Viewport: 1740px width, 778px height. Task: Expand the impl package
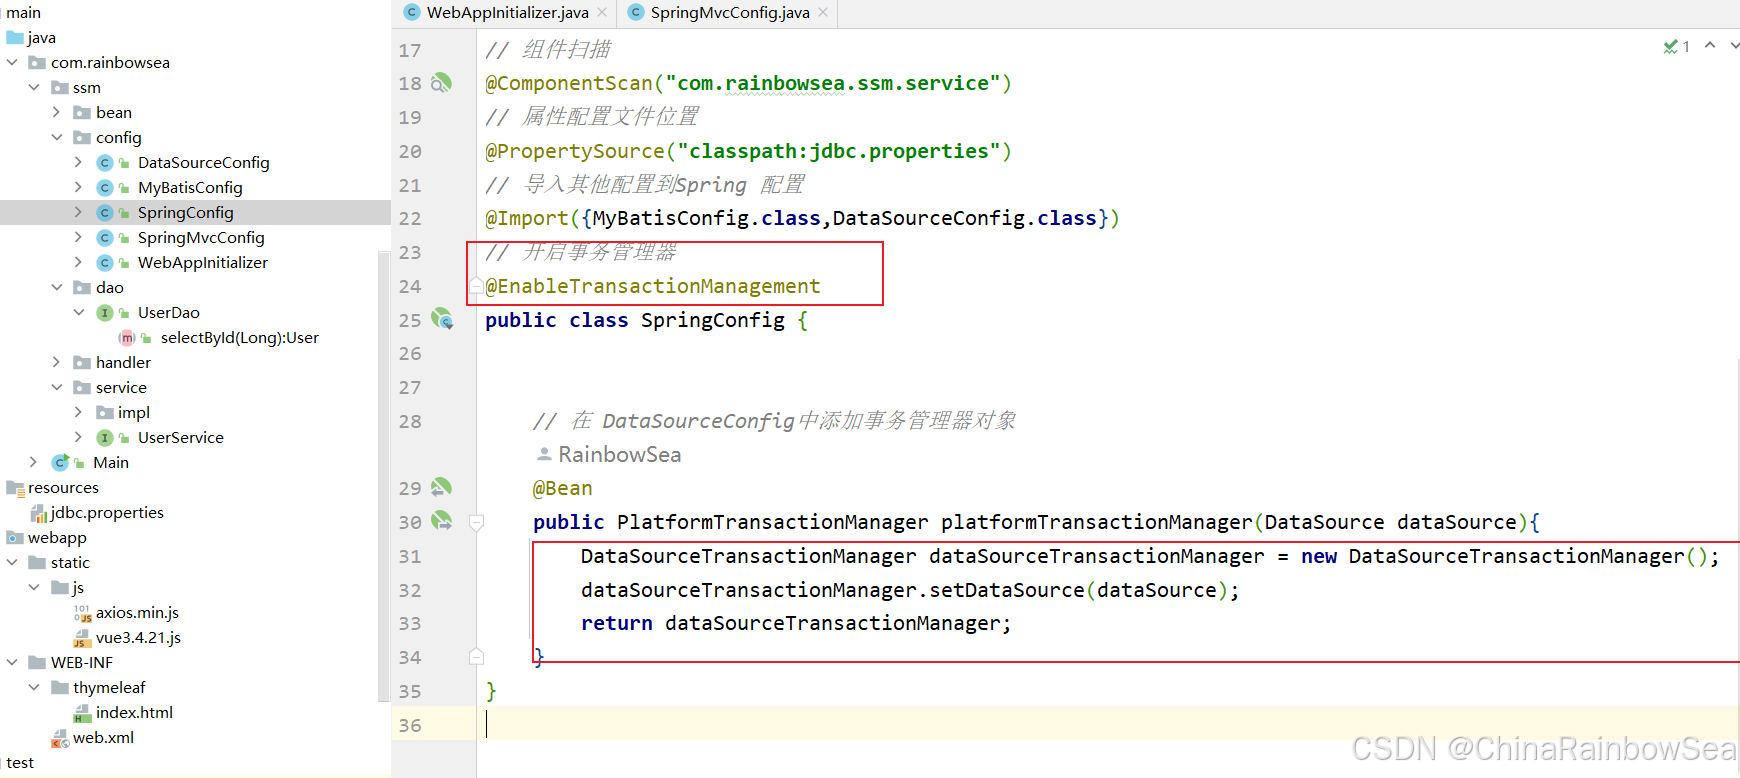coord(78,412)
